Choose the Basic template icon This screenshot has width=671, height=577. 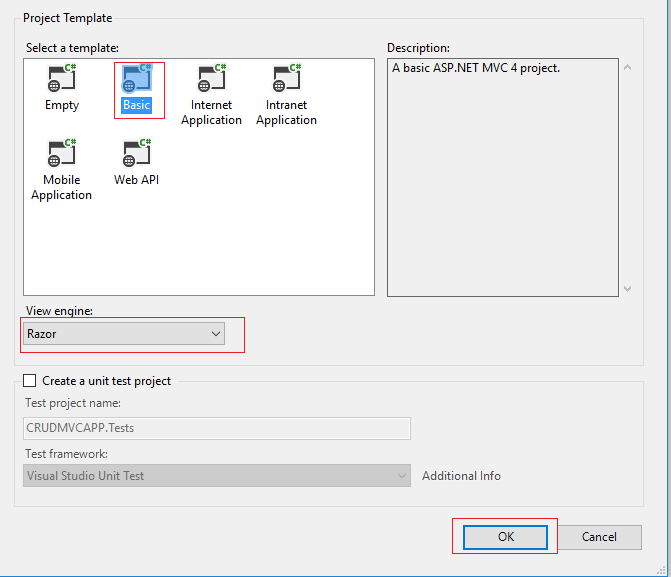click(x=136, y=79)
